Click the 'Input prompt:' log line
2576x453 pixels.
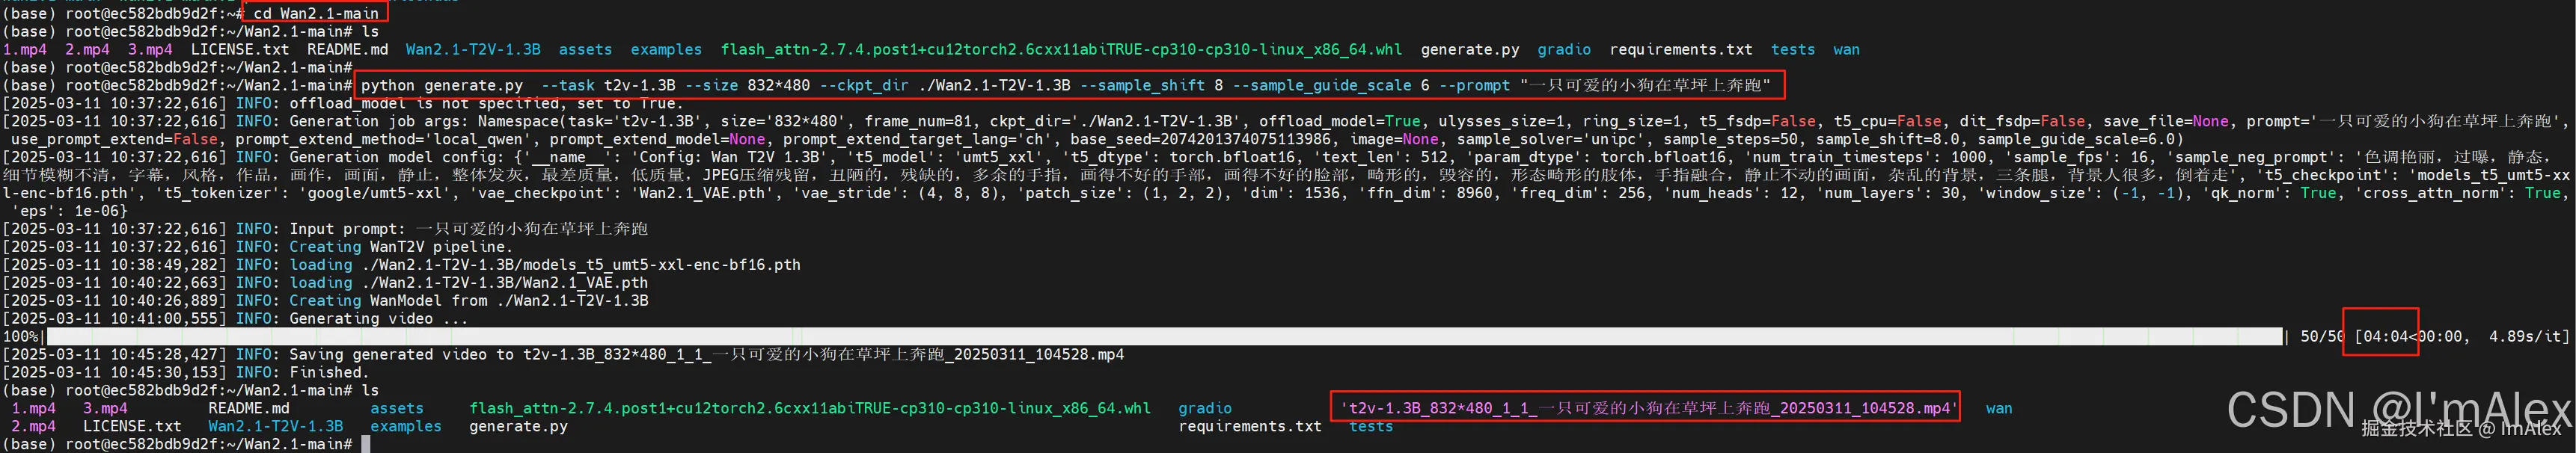click(347, 229)
